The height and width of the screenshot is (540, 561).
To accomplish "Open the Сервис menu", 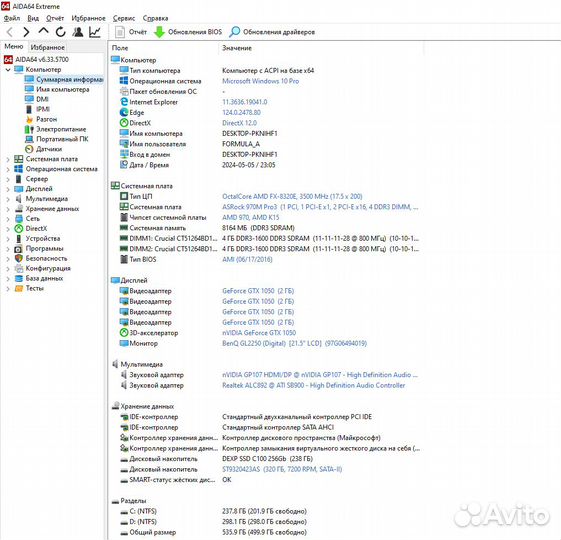I will 124,18.
